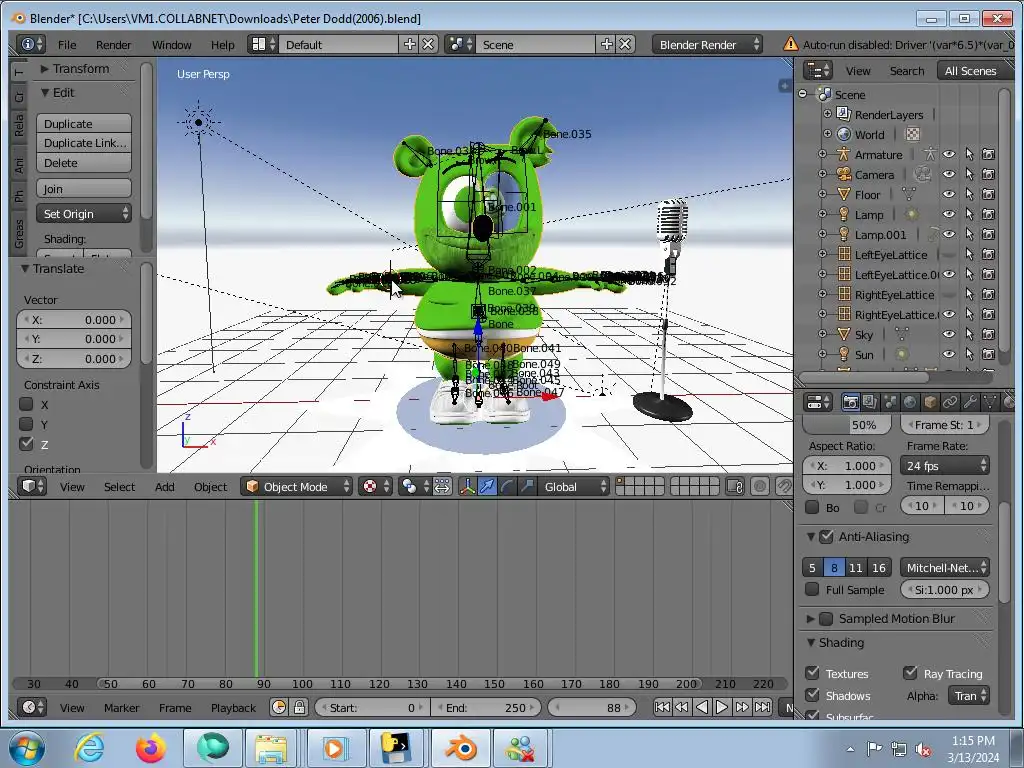
Task: Open the Global orientation dropdown
Action: tap(573, 487)
